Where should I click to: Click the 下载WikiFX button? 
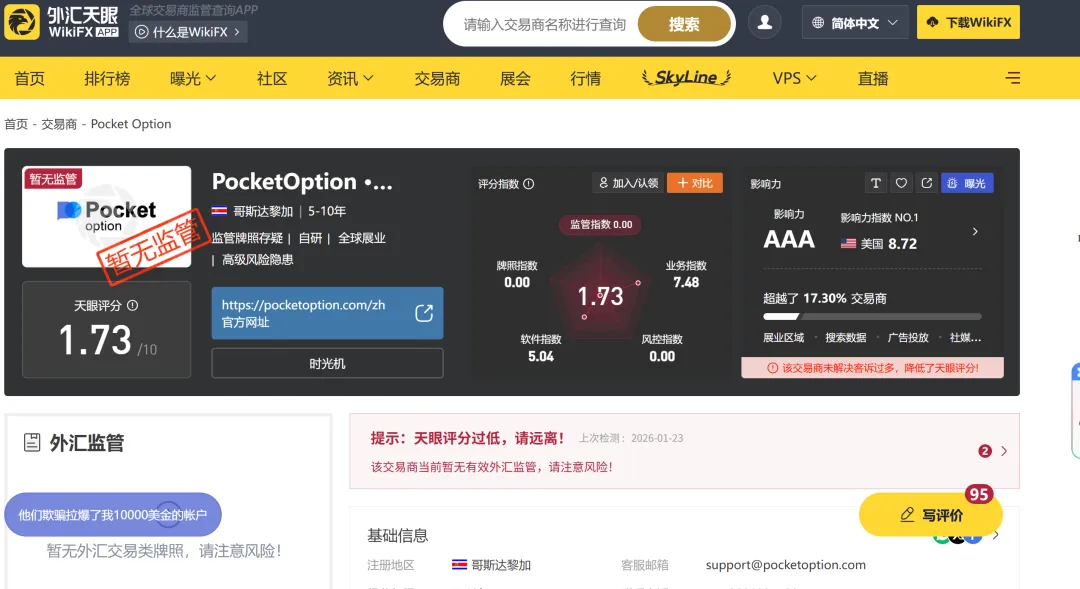(x=968, y=23)
